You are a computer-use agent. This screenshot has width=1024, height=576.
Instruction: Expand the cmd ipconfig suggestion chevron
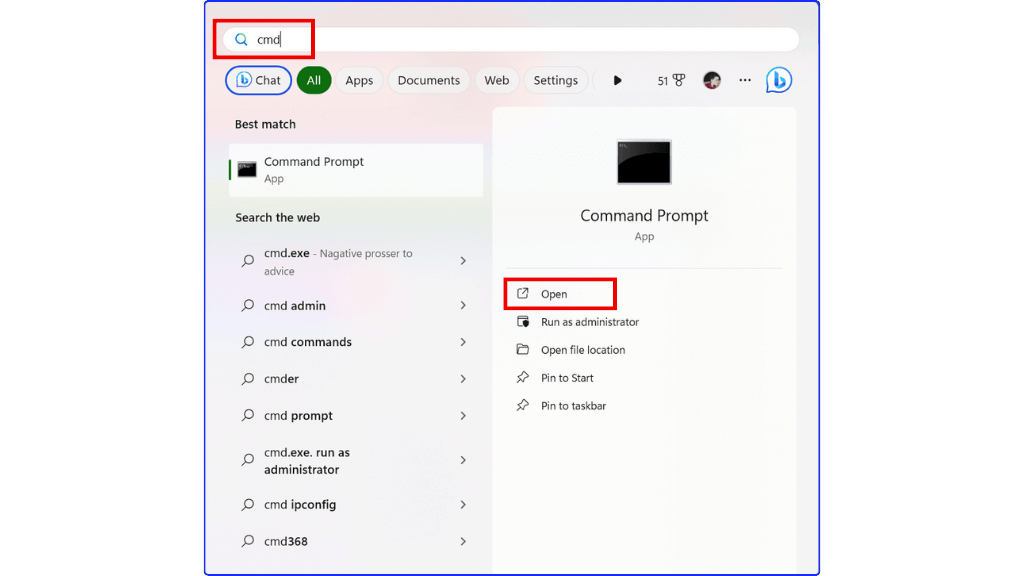point(462,505)
